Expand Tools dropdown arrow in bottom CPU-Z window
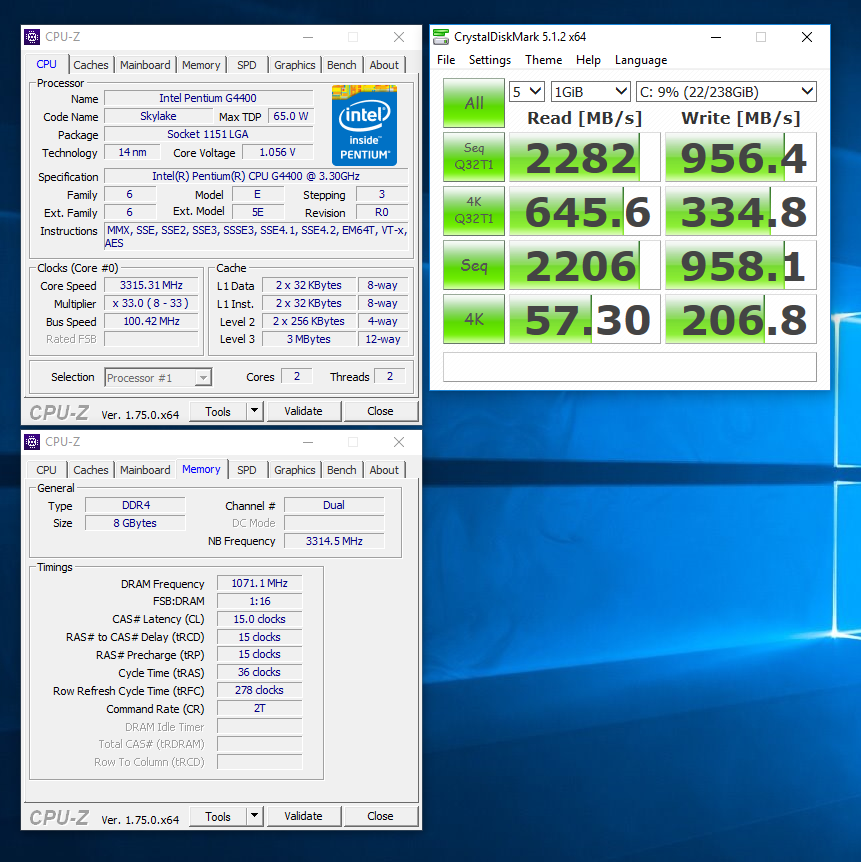The width and height of the screenshot is (861, 862). [255, 816]
